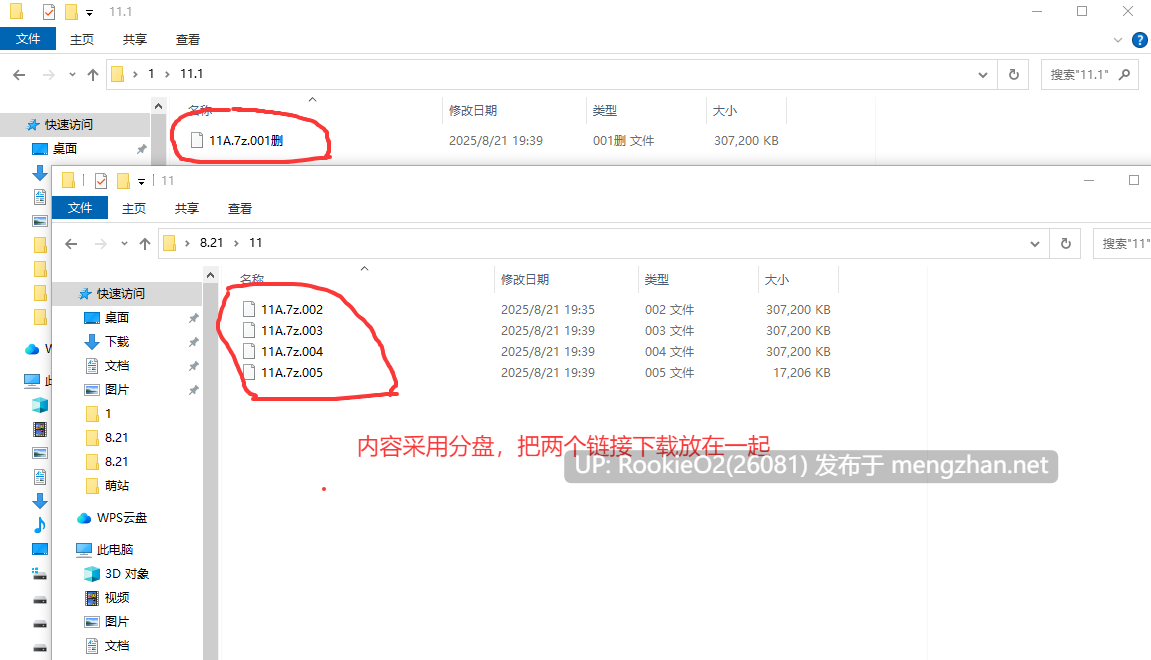The image size is (1151, 660).
Task: Expand address bar history in the 11.1 window
Action: click(983, 74)
